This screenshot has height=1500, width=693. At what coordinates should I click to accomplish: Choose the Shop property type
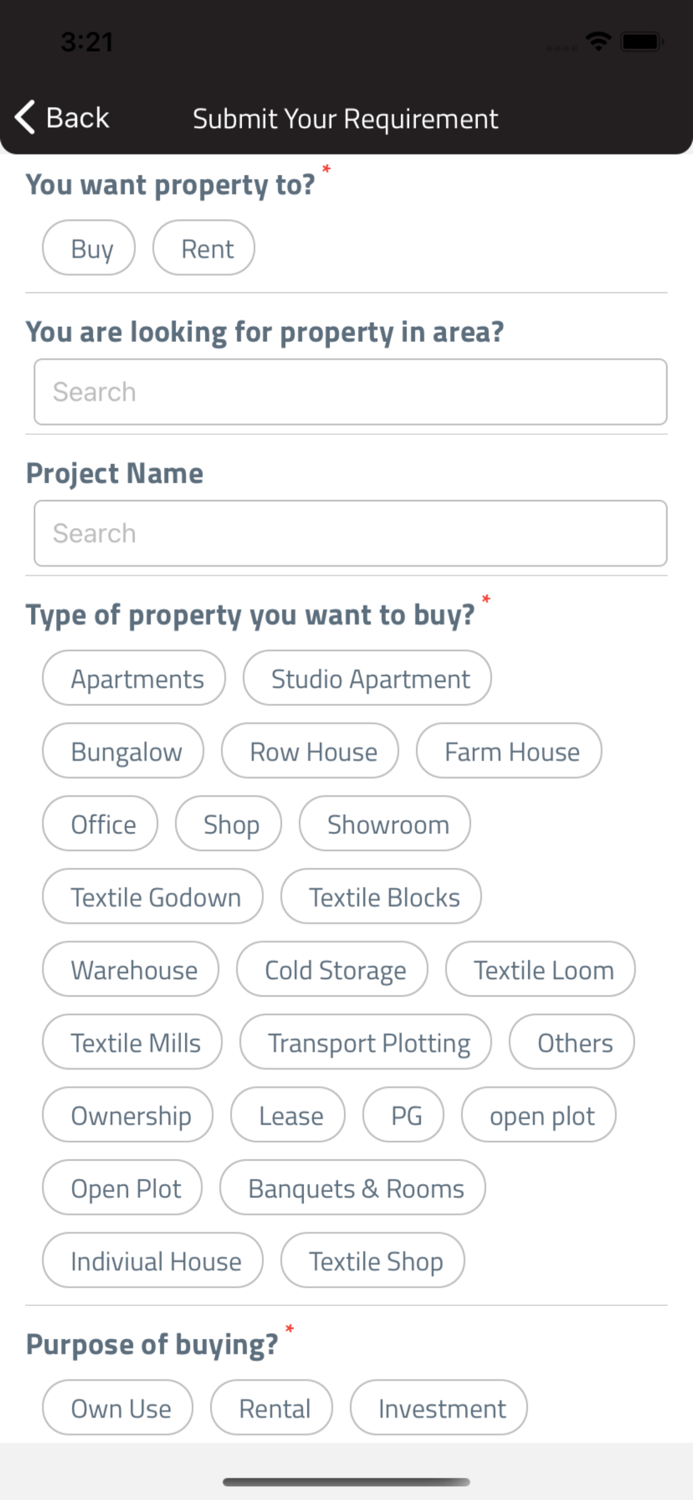(228, 824)
